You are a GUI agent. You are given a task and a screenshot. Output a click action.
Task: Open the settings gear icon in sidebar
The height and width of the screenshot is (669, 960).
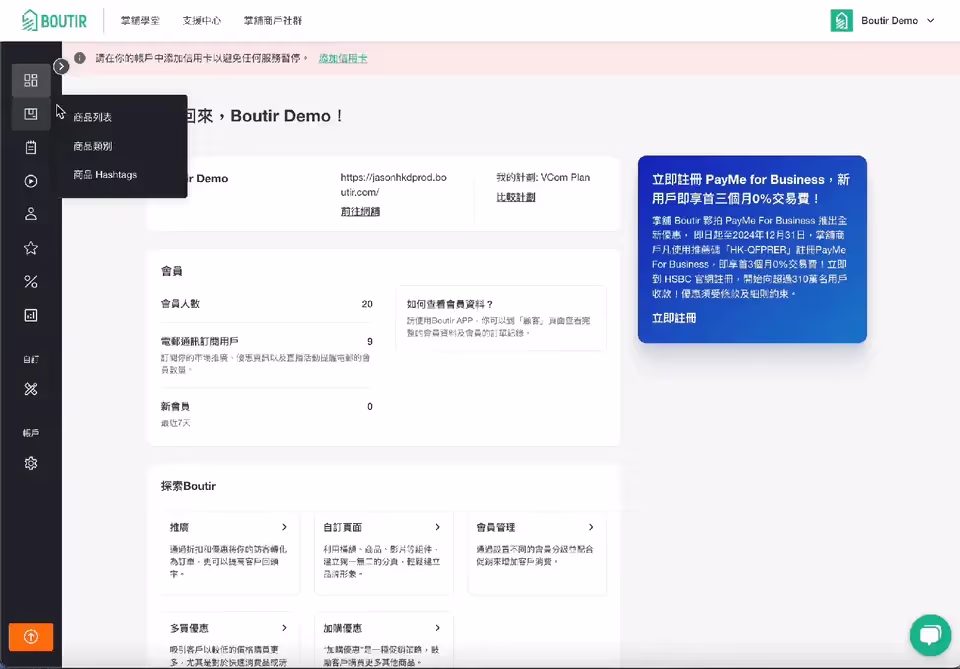(31, 463)
